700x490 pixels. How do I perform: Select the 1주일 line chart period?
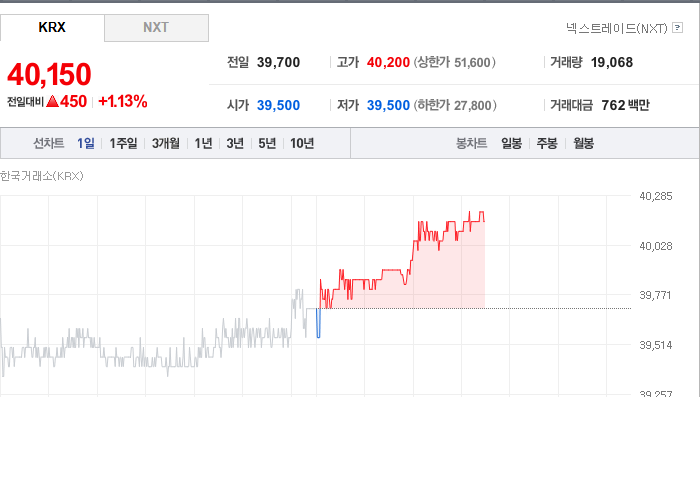tap(123, 143)
